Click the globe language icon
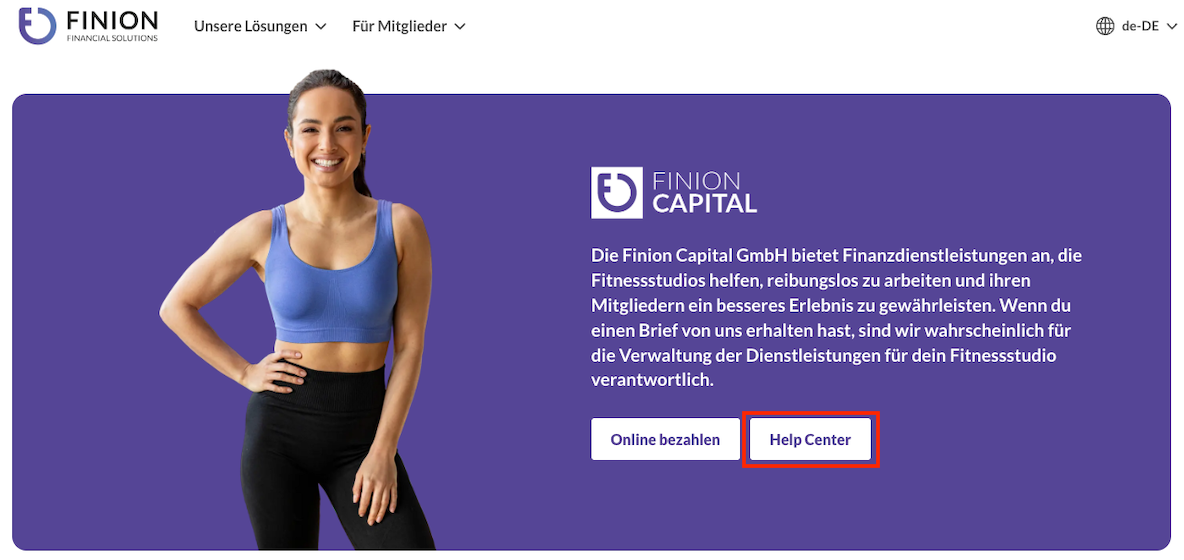Viewport: 1184px width, 560px height. 1105,26
